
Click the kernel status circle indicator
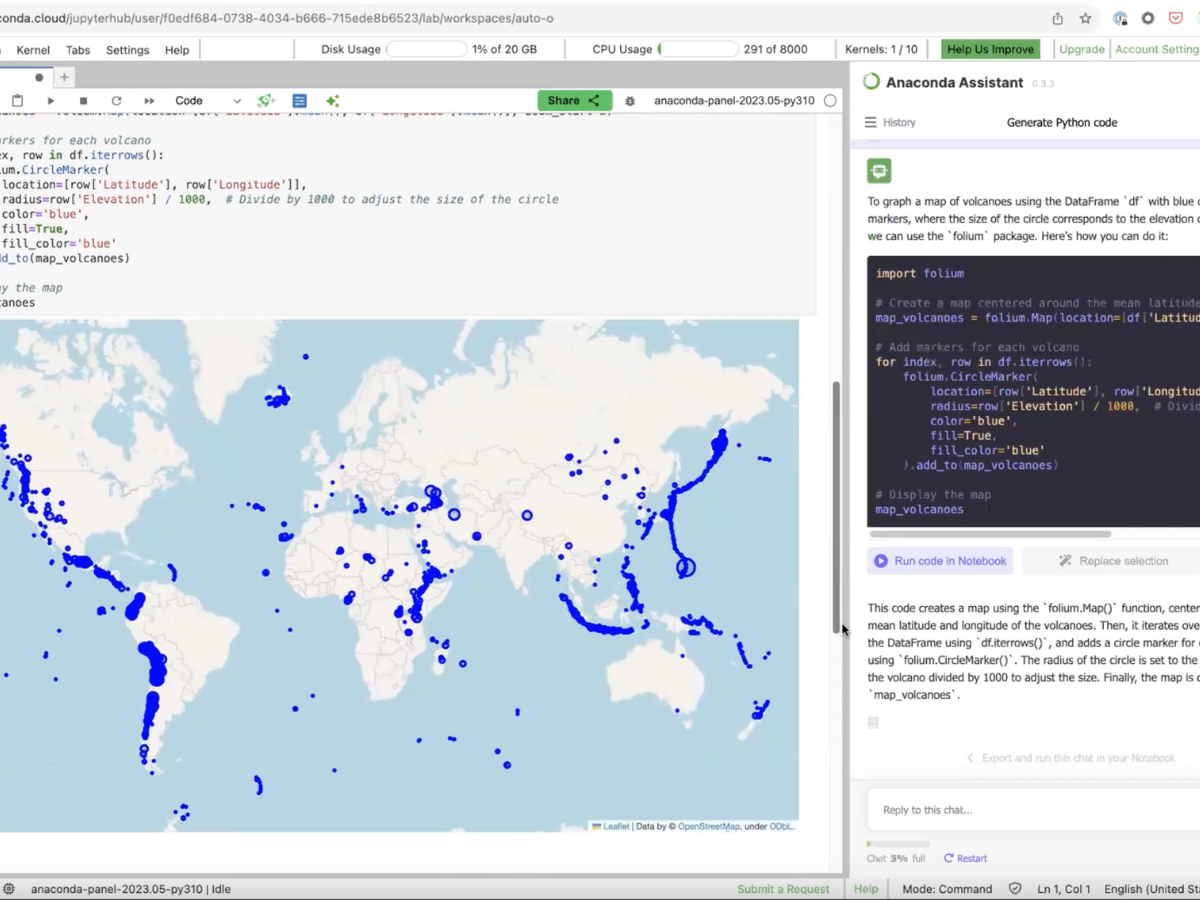[x=830, y=101]
